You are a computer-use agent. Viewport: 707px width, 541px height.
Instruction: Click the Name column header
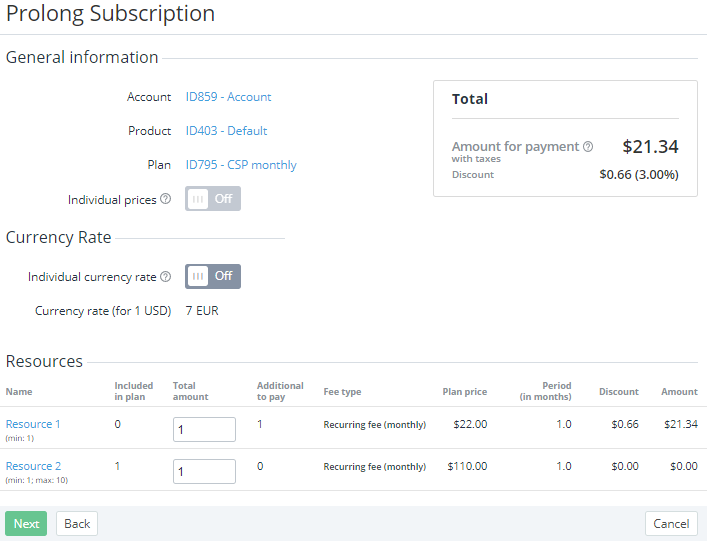(x=19, y=392)
